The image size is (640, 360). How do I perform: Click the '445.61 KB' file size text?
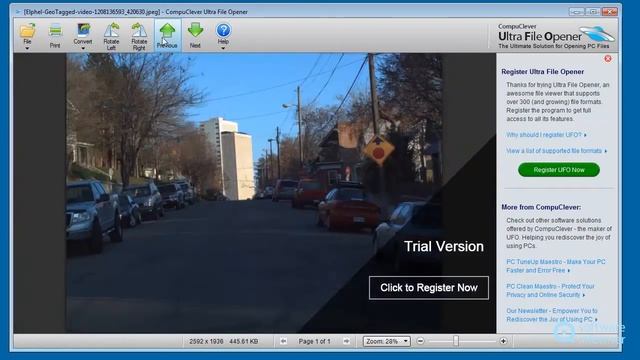244,341
